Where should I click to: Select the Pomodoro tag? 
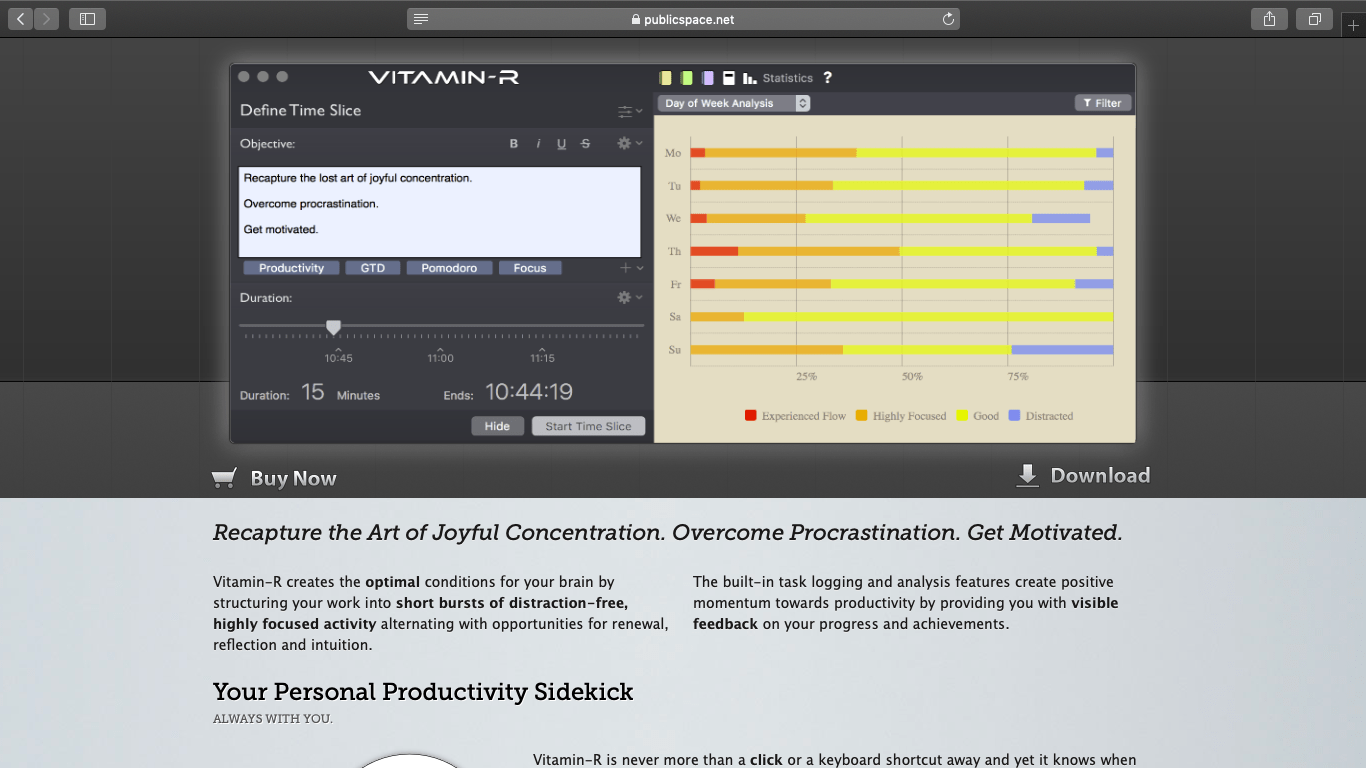(449, 268)
